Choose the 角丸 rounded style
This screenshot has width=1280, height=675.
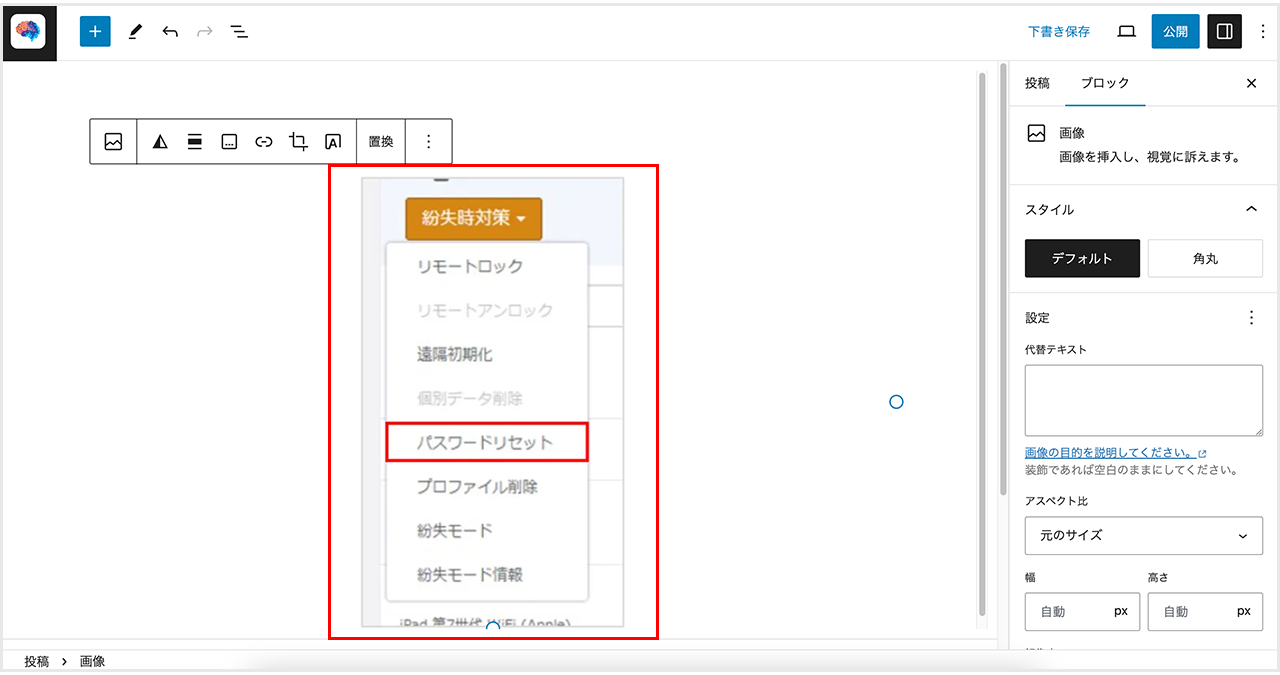tap(1205, 258)
